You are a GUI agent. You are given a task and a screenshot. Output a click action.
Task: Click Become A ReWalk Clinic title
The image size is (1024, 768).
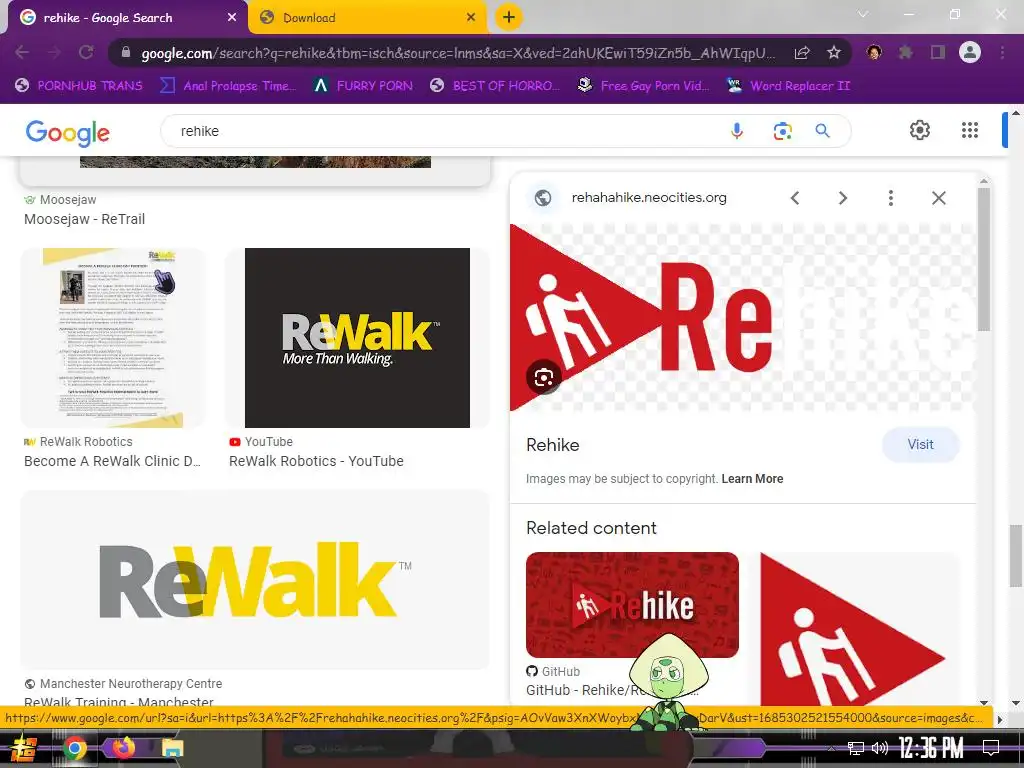(112, 461)
